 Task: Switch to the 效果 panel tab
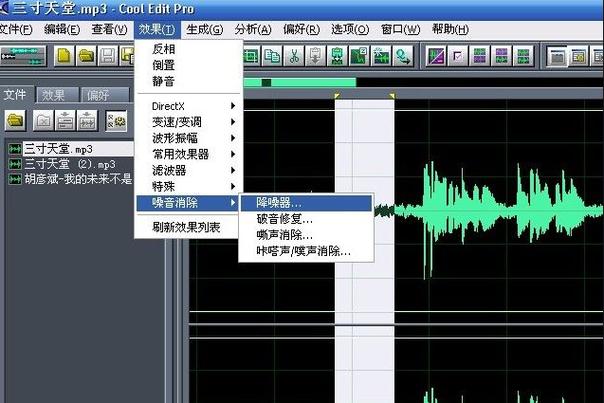pos(53,95)
